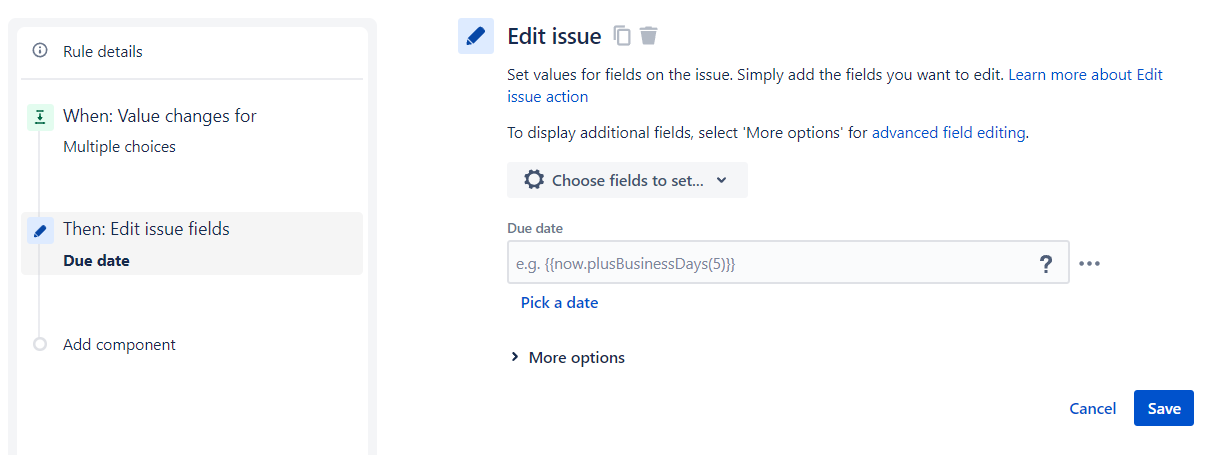Image resolution: width=1225 pixels, height=455 pixels.
Task: Open the Choose fields to set dropdown arrow
Action: pos(722,180)
